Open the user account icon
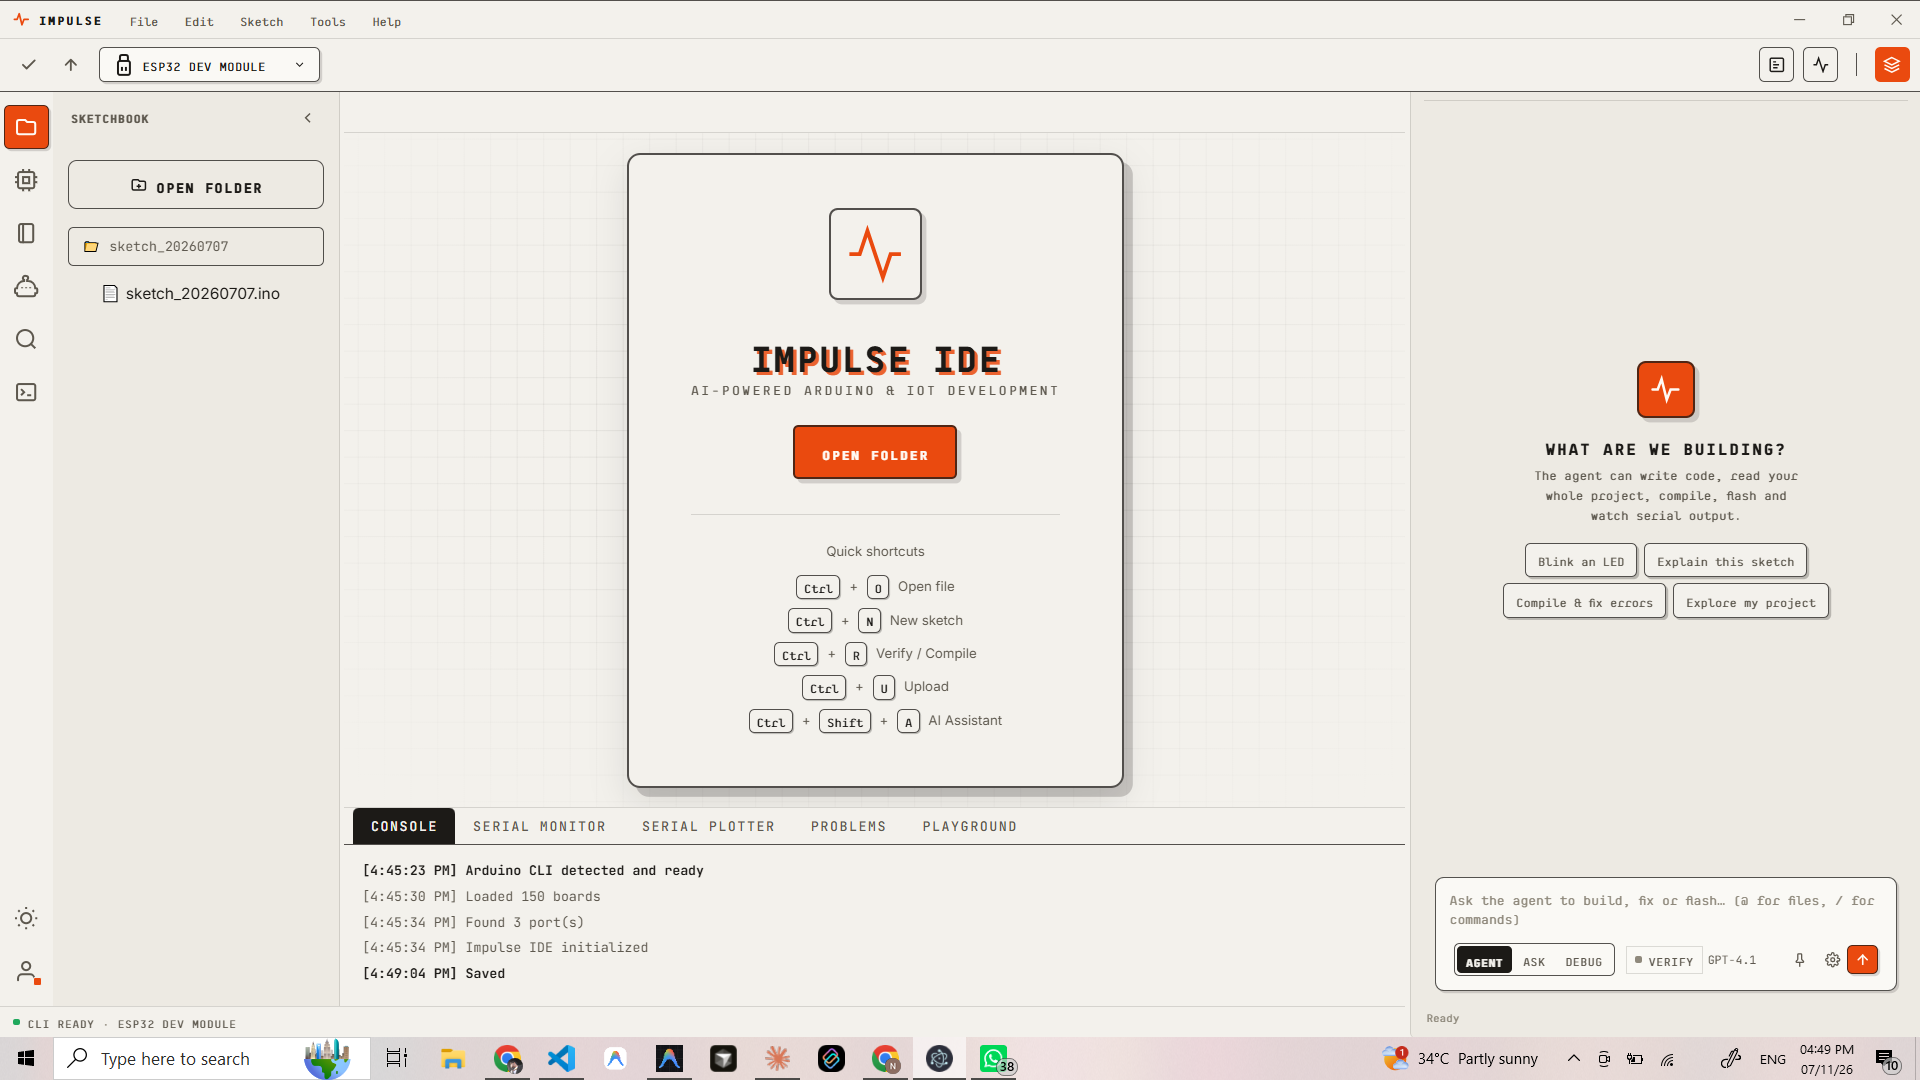This screenshot has height=1080, width=1920. [x=27, y=972]
